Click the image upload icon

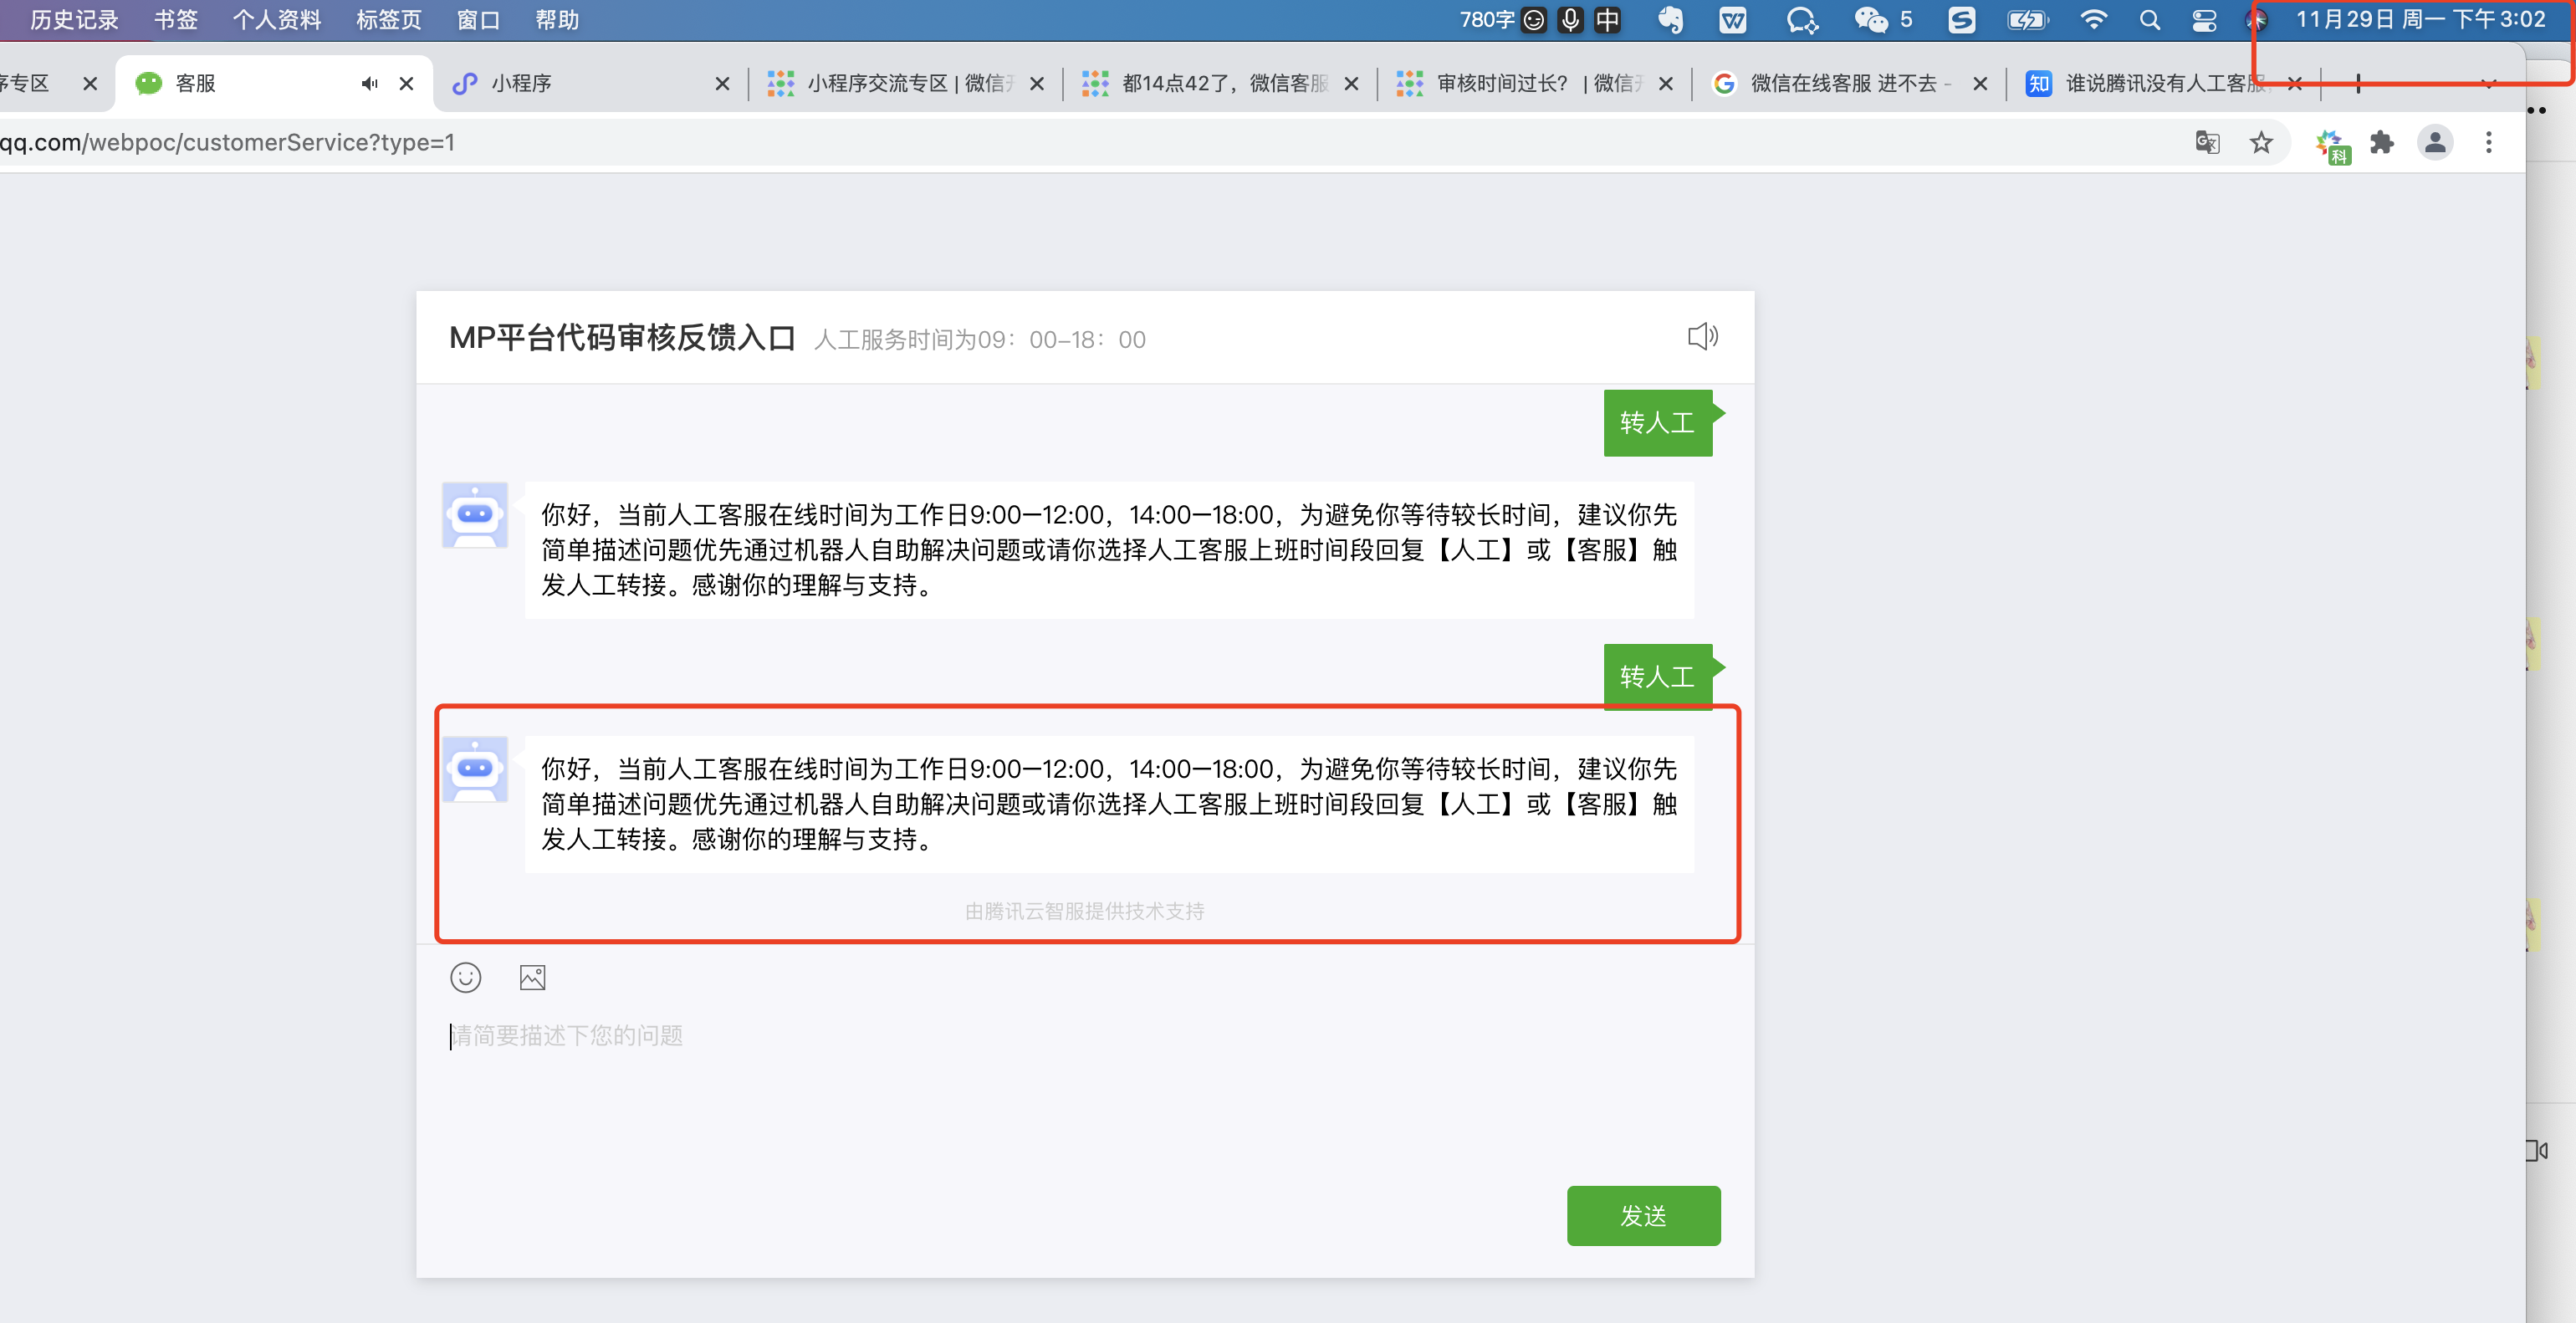tap(532, 977)
